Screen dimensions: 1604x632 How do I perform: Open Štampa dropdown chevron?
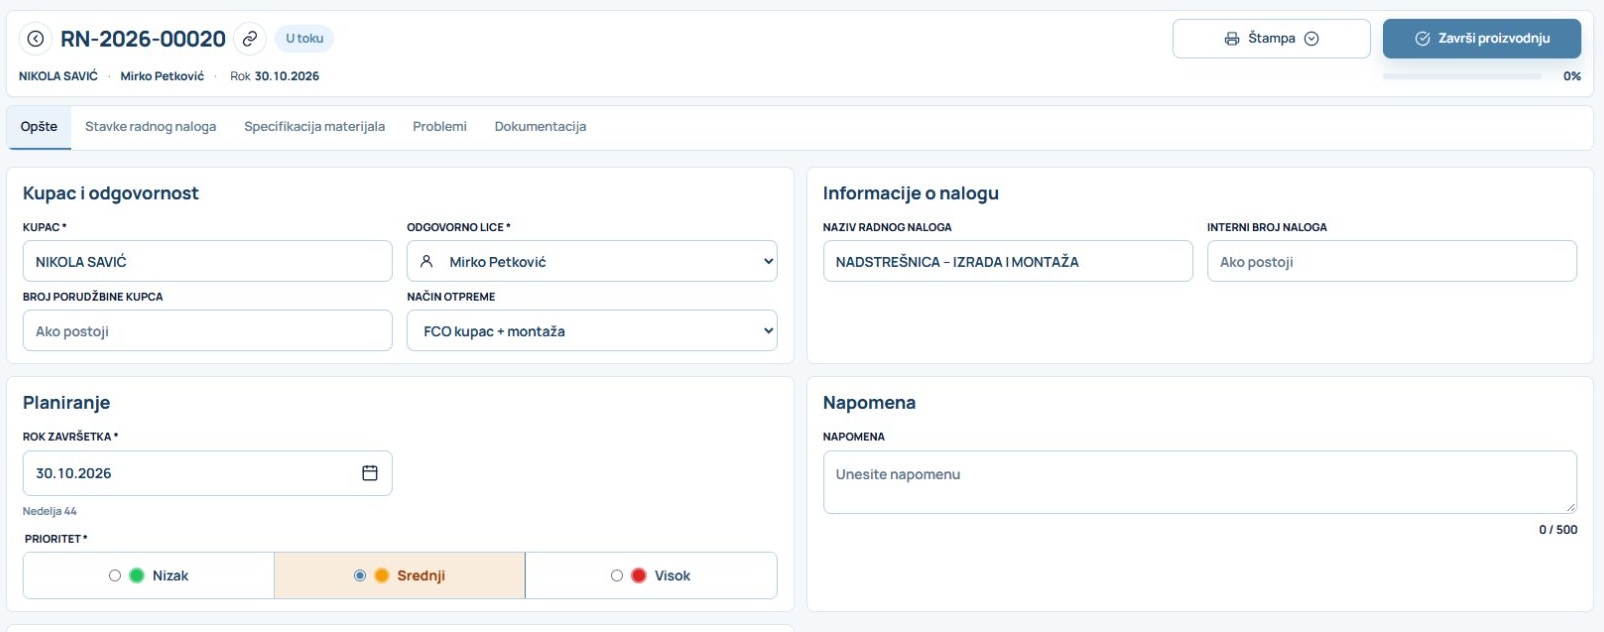click(x=1312, y=39)
